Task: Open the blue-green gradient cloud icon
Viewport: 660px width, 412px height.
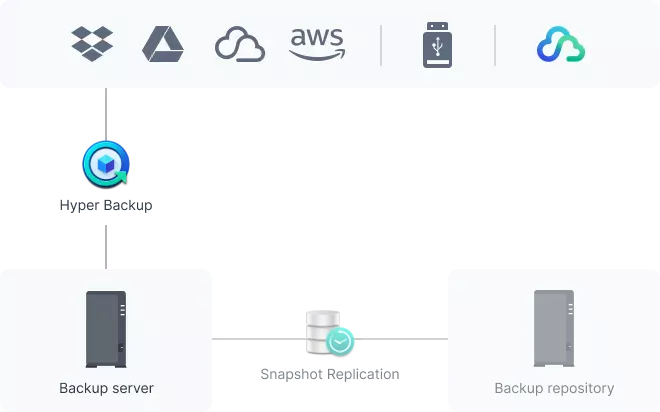Action: [x=560, y=45]
